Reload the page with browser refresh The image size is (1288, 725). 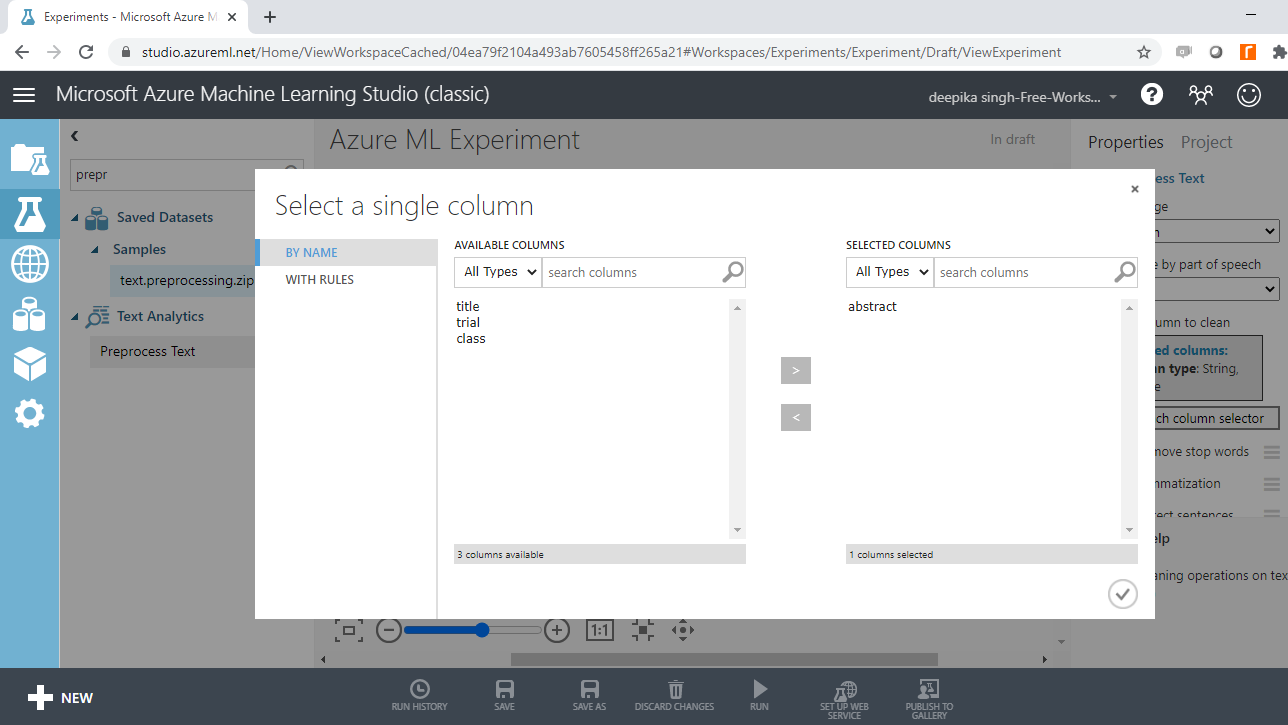coord(86,52)
